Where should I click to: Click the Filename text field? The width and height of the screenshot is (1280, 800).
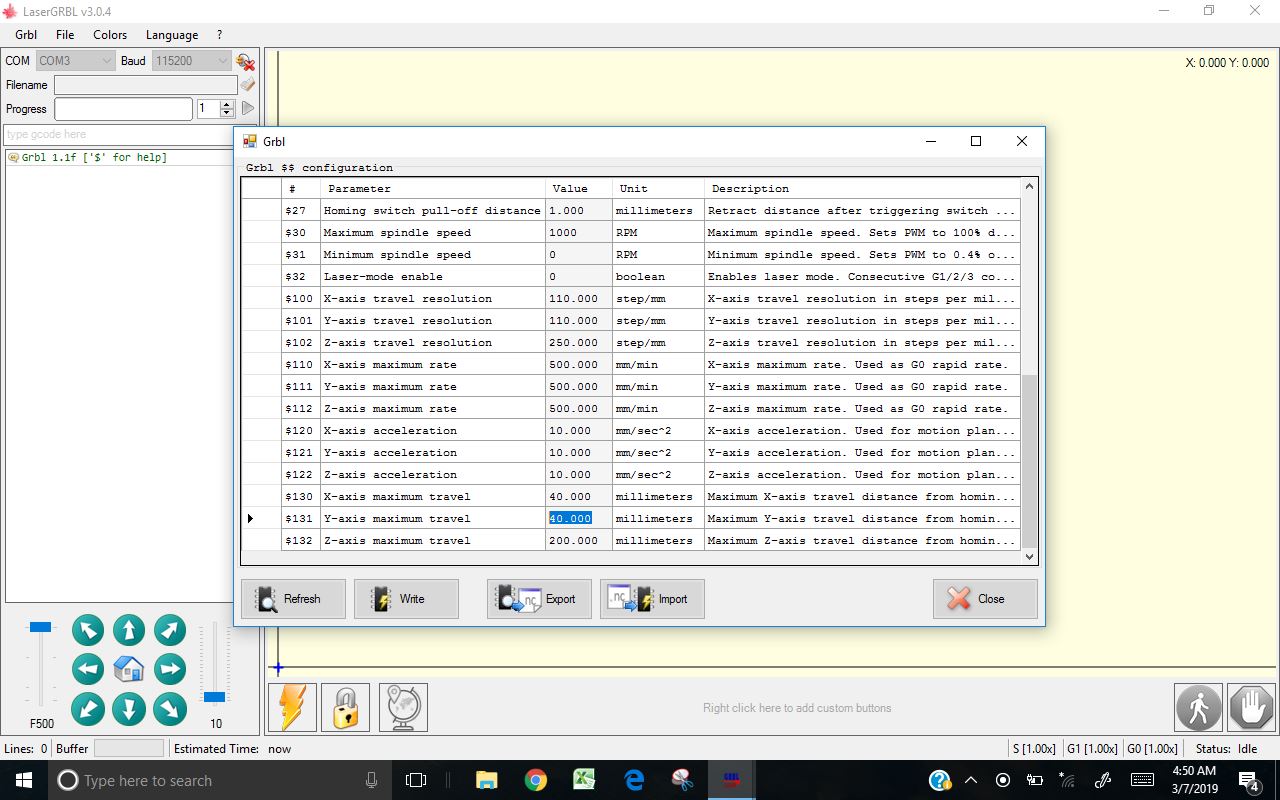click(145, 85)
